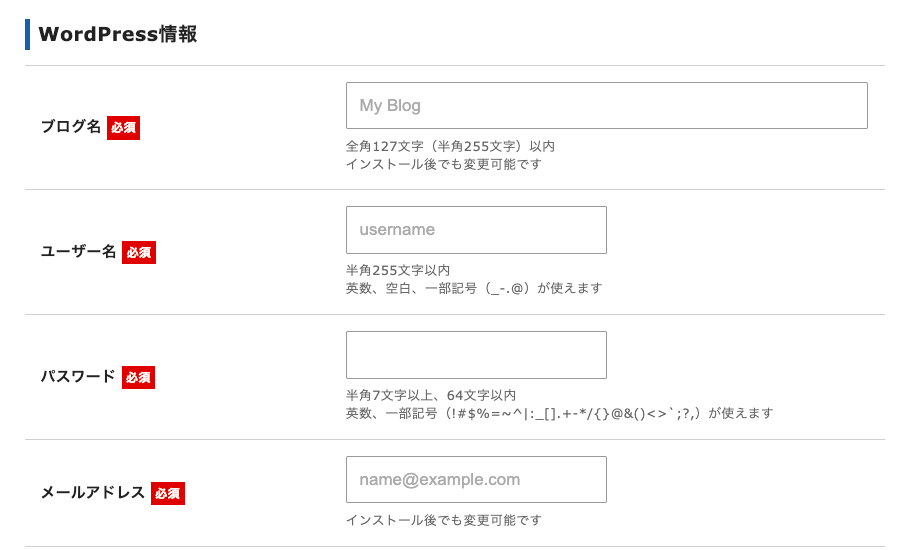Click the 半角255文字以内 hint under username
This screenshot has width=900, height=550.
(x=398, y=270)
